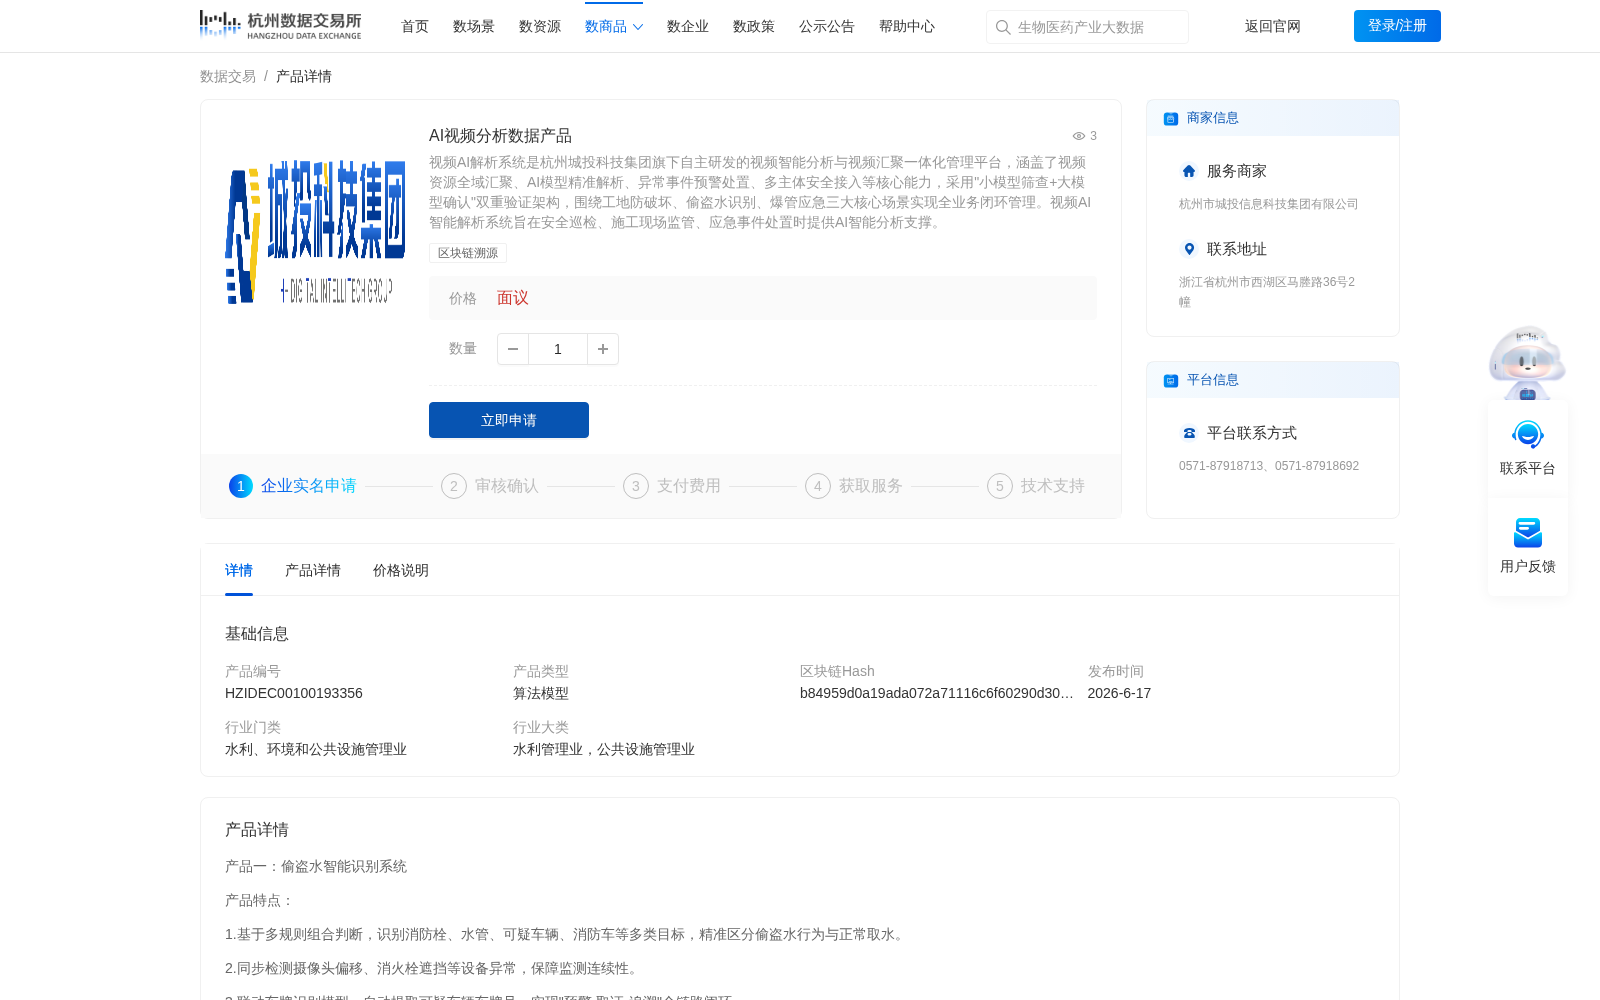Click the 联系地址 location pin icon
The height and width of the screenshot is (1000, 1600).
[x=1189, y=249]
